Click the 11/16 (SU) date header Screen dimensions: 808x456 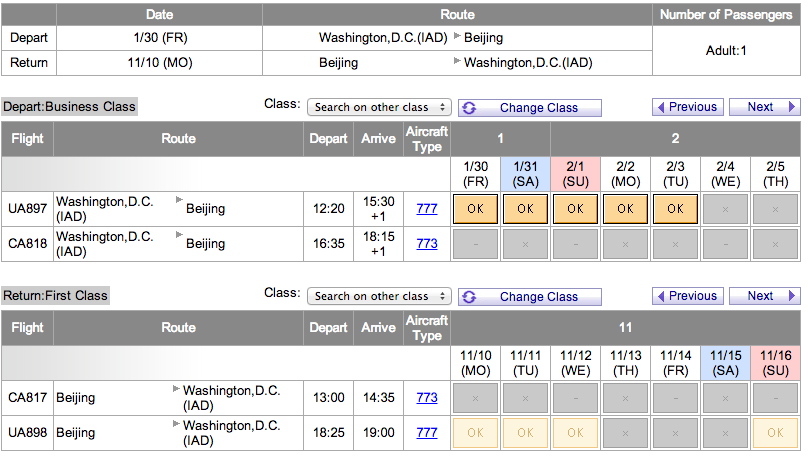tap(776, 363)
